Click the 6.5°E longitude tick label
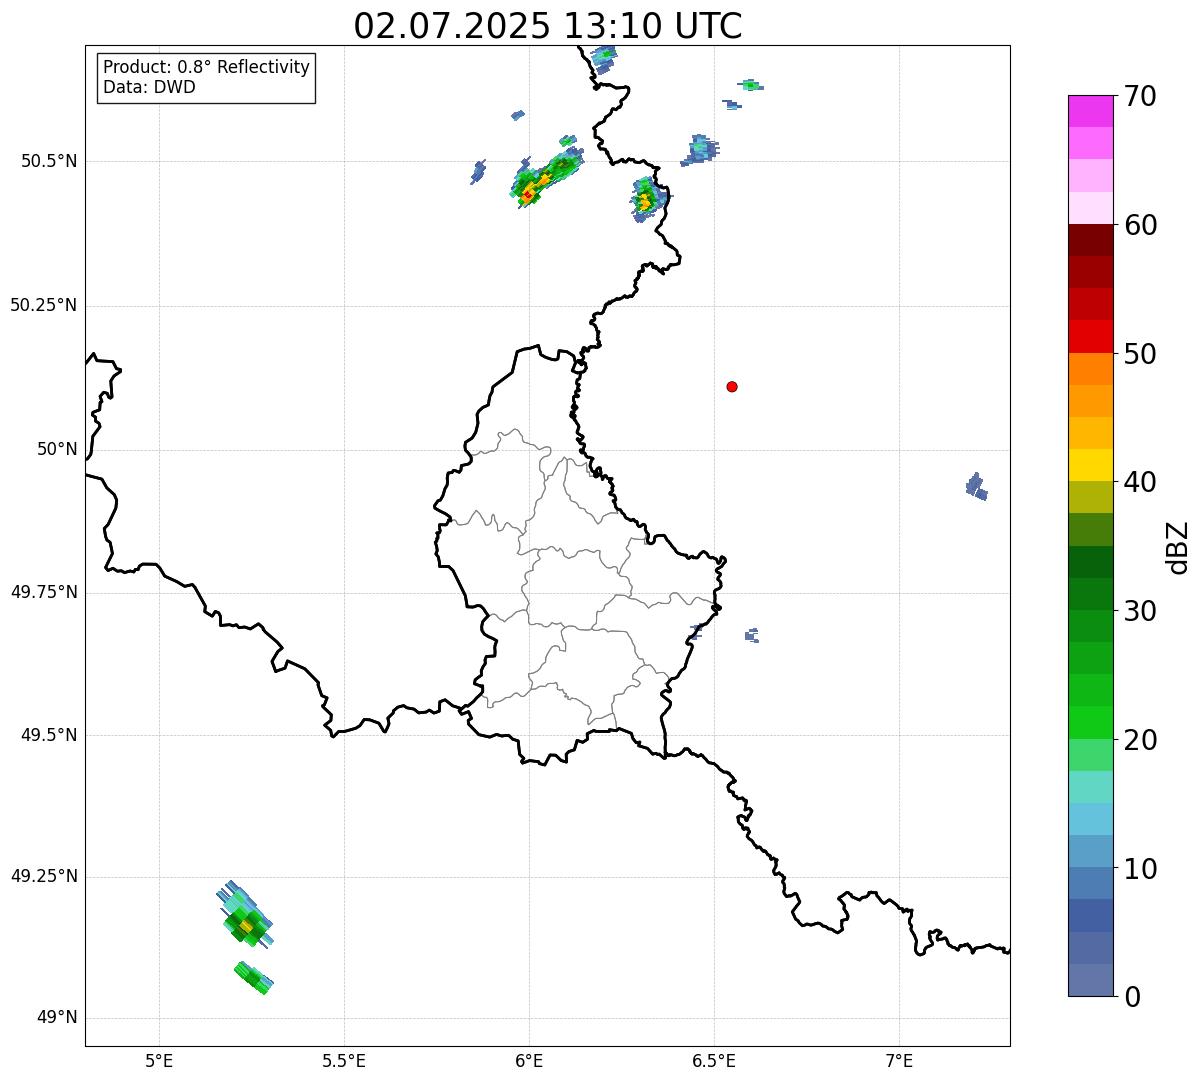The image size is (1202, 1081). 714,1060
